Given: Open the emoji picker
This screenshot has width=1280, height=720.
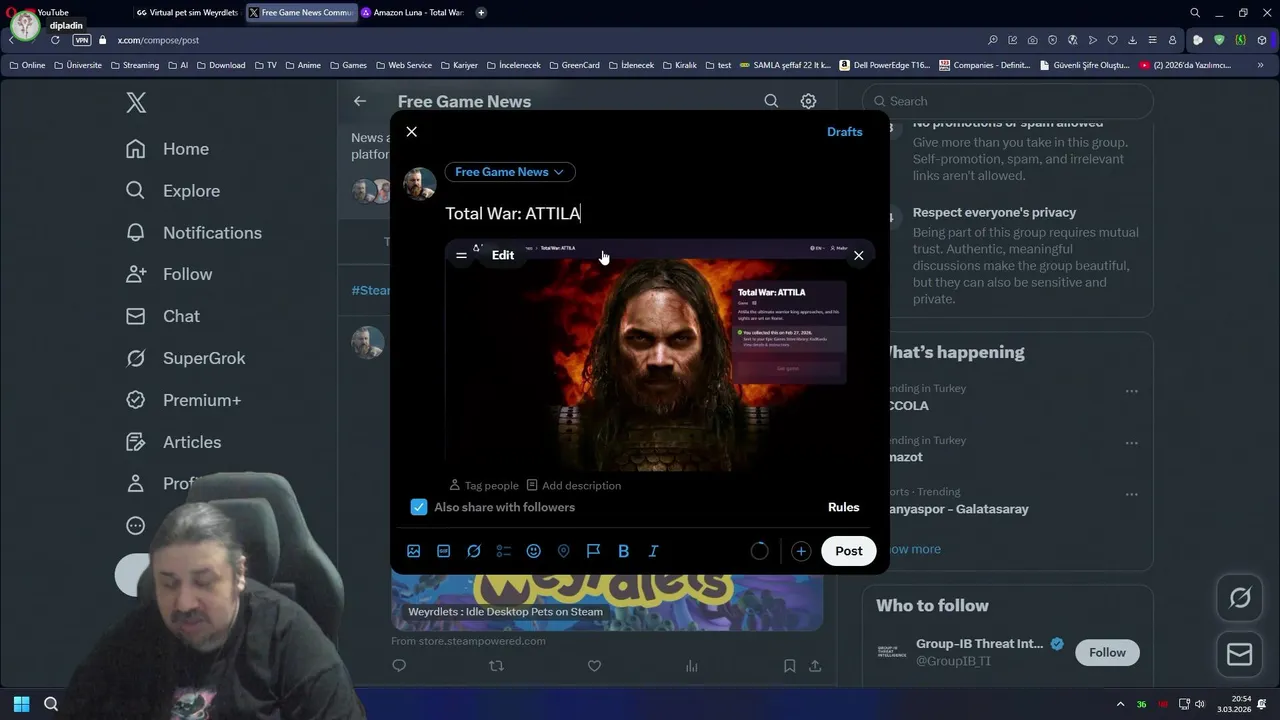Looking at the screenshot, I should pos(534,551).
